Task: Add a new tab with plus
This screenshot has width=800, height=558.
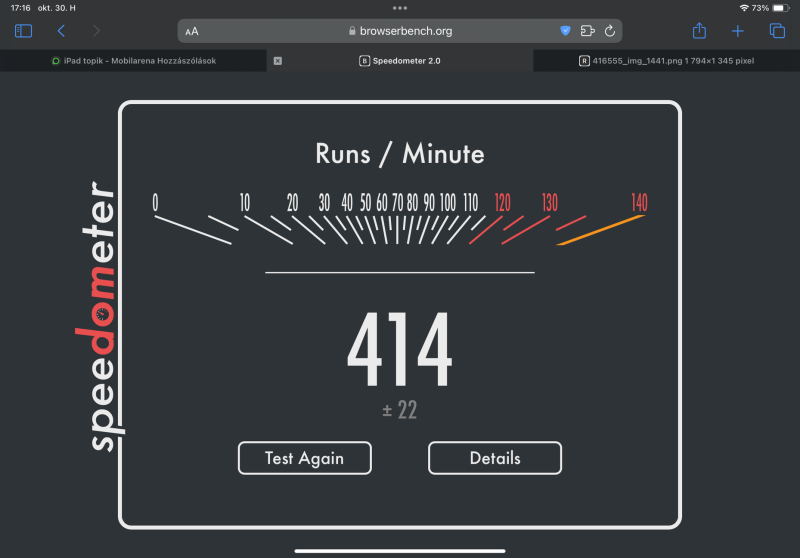Action: tap(738, 31)
